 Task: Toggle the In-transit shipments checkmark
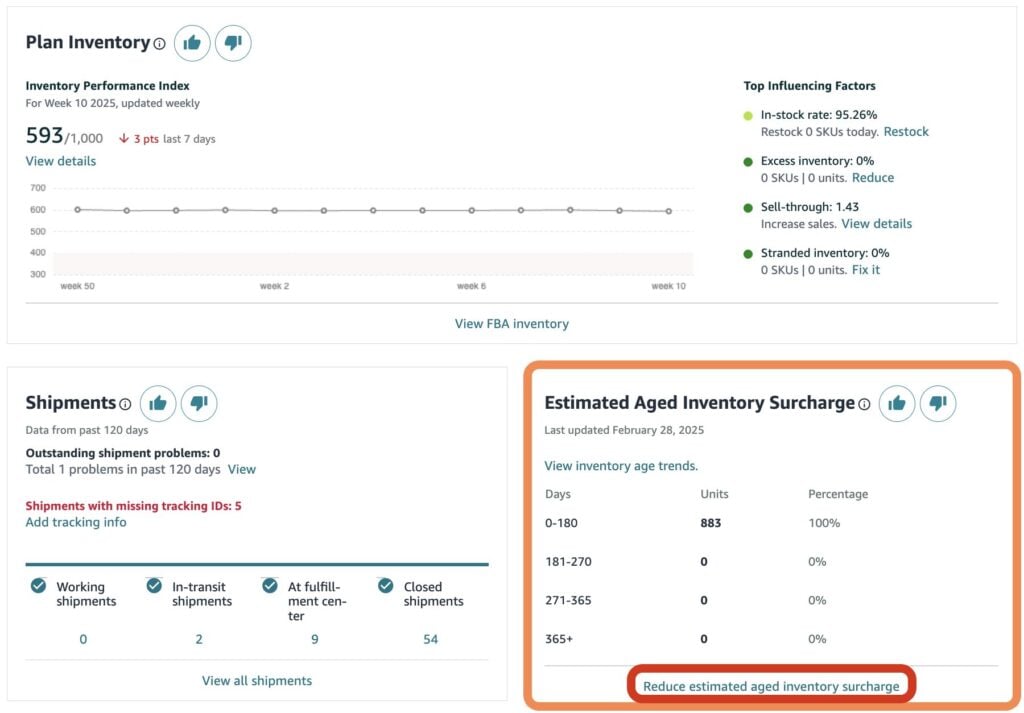154,586
